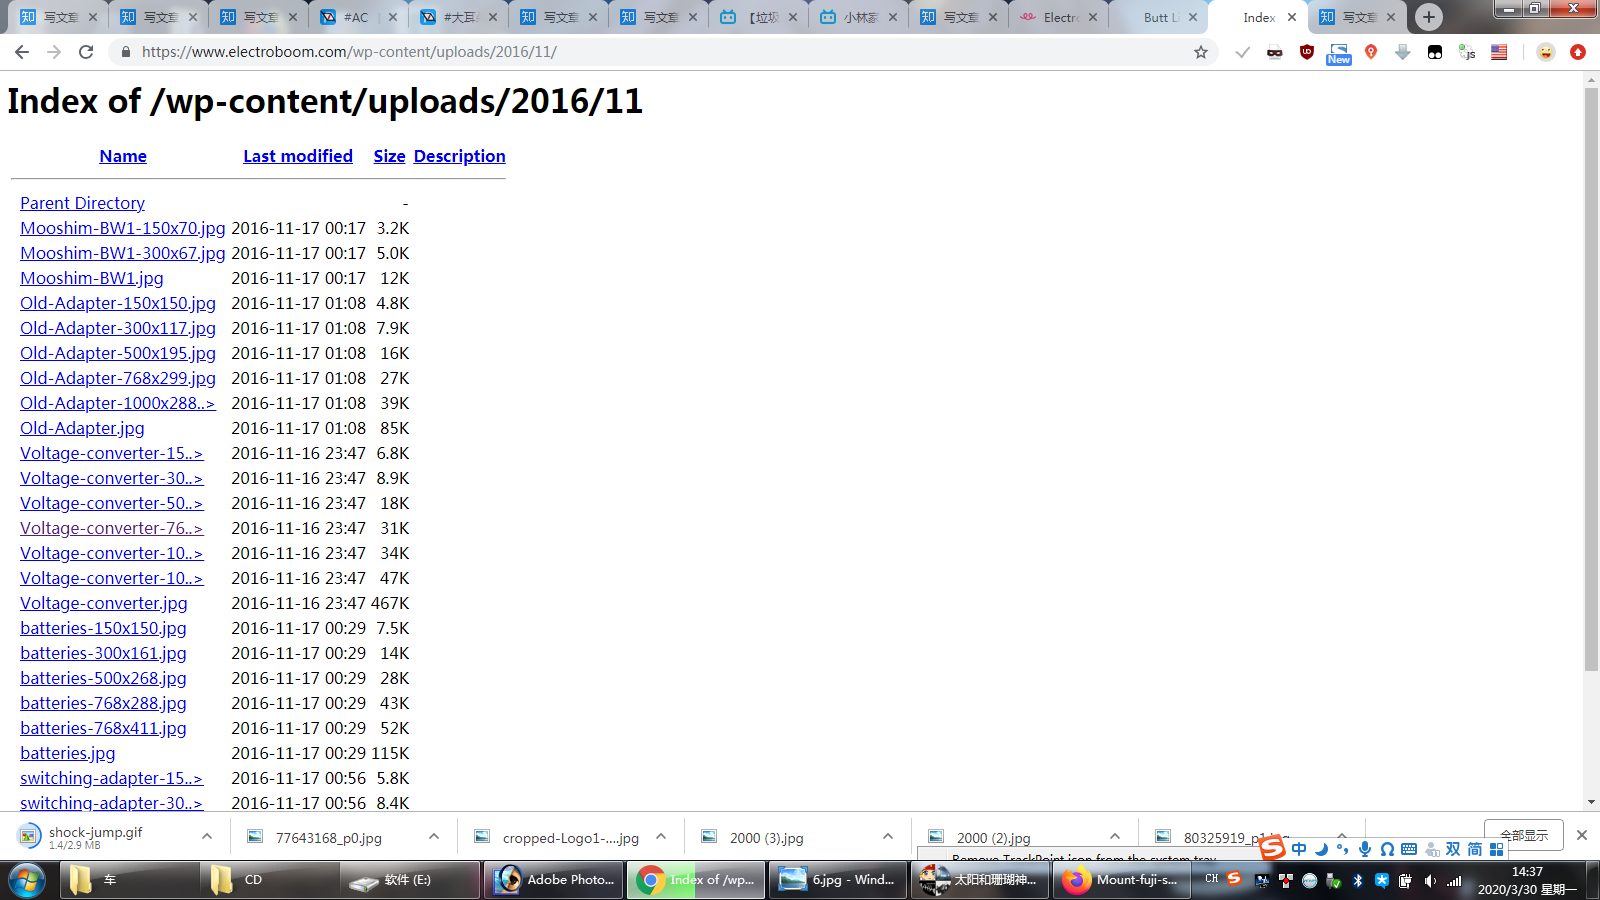1600x900 pixels.
Task: Click the red Chrome update arrow icon
Action: coord(1578,52)
